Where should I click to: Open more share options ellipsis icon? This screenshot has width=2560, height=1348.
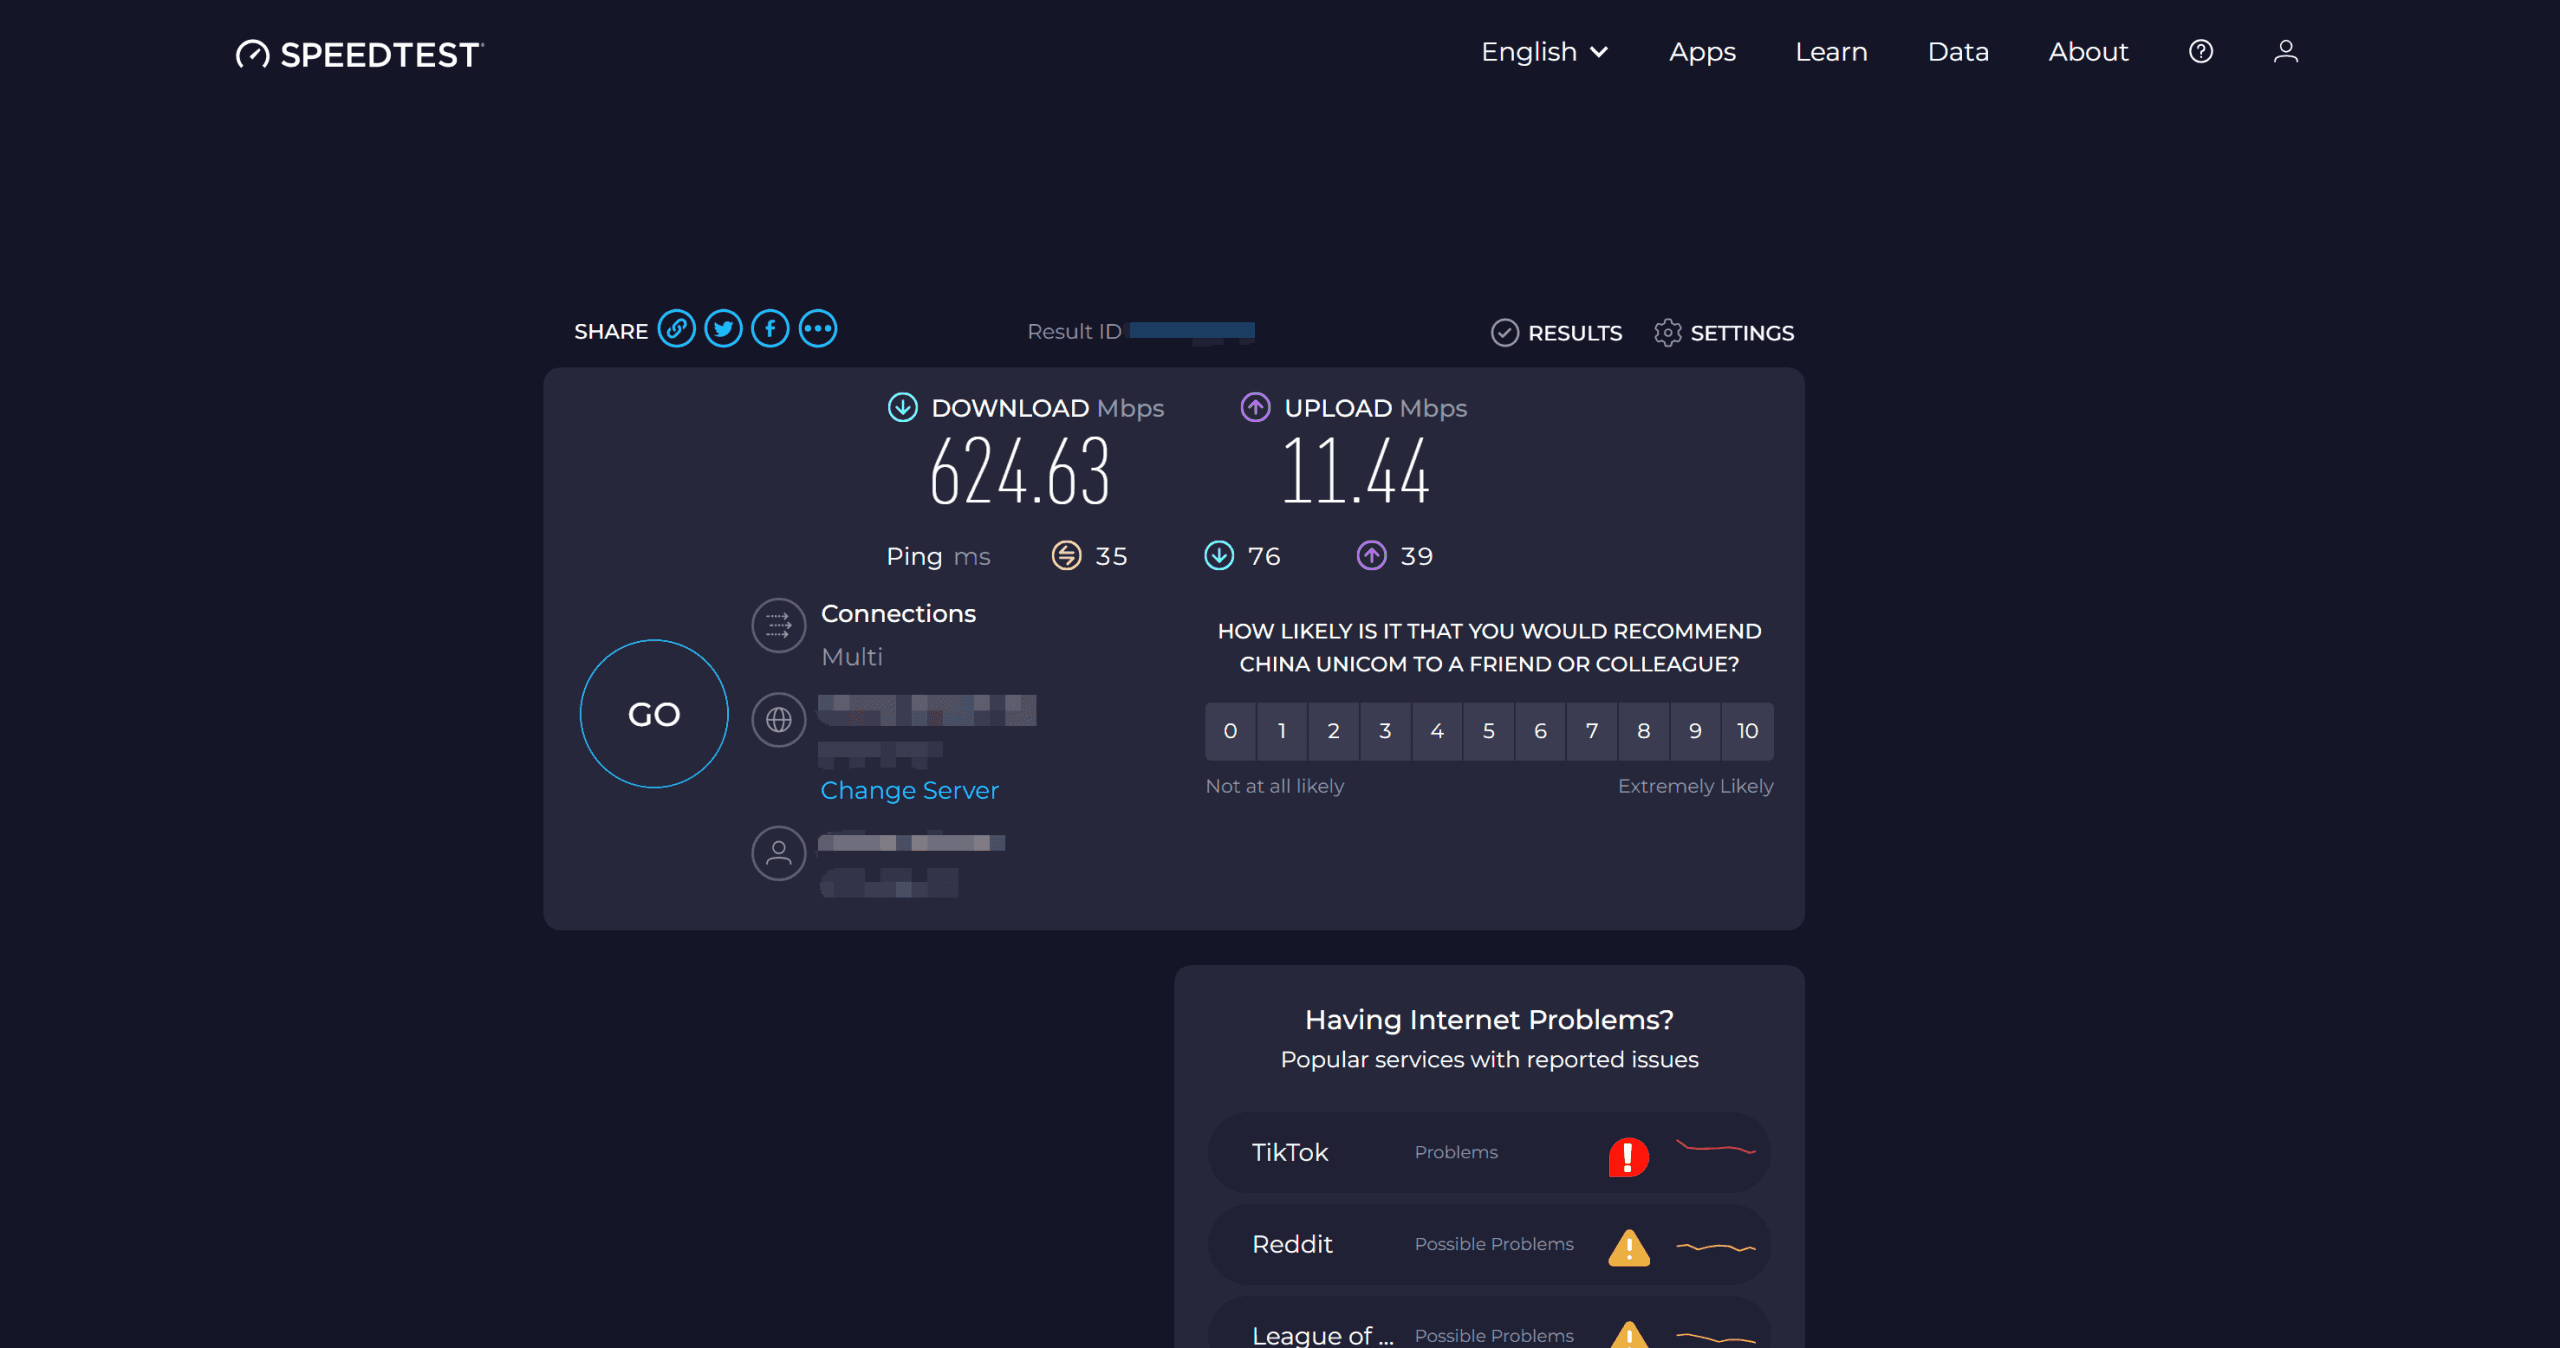click(817, 329)
